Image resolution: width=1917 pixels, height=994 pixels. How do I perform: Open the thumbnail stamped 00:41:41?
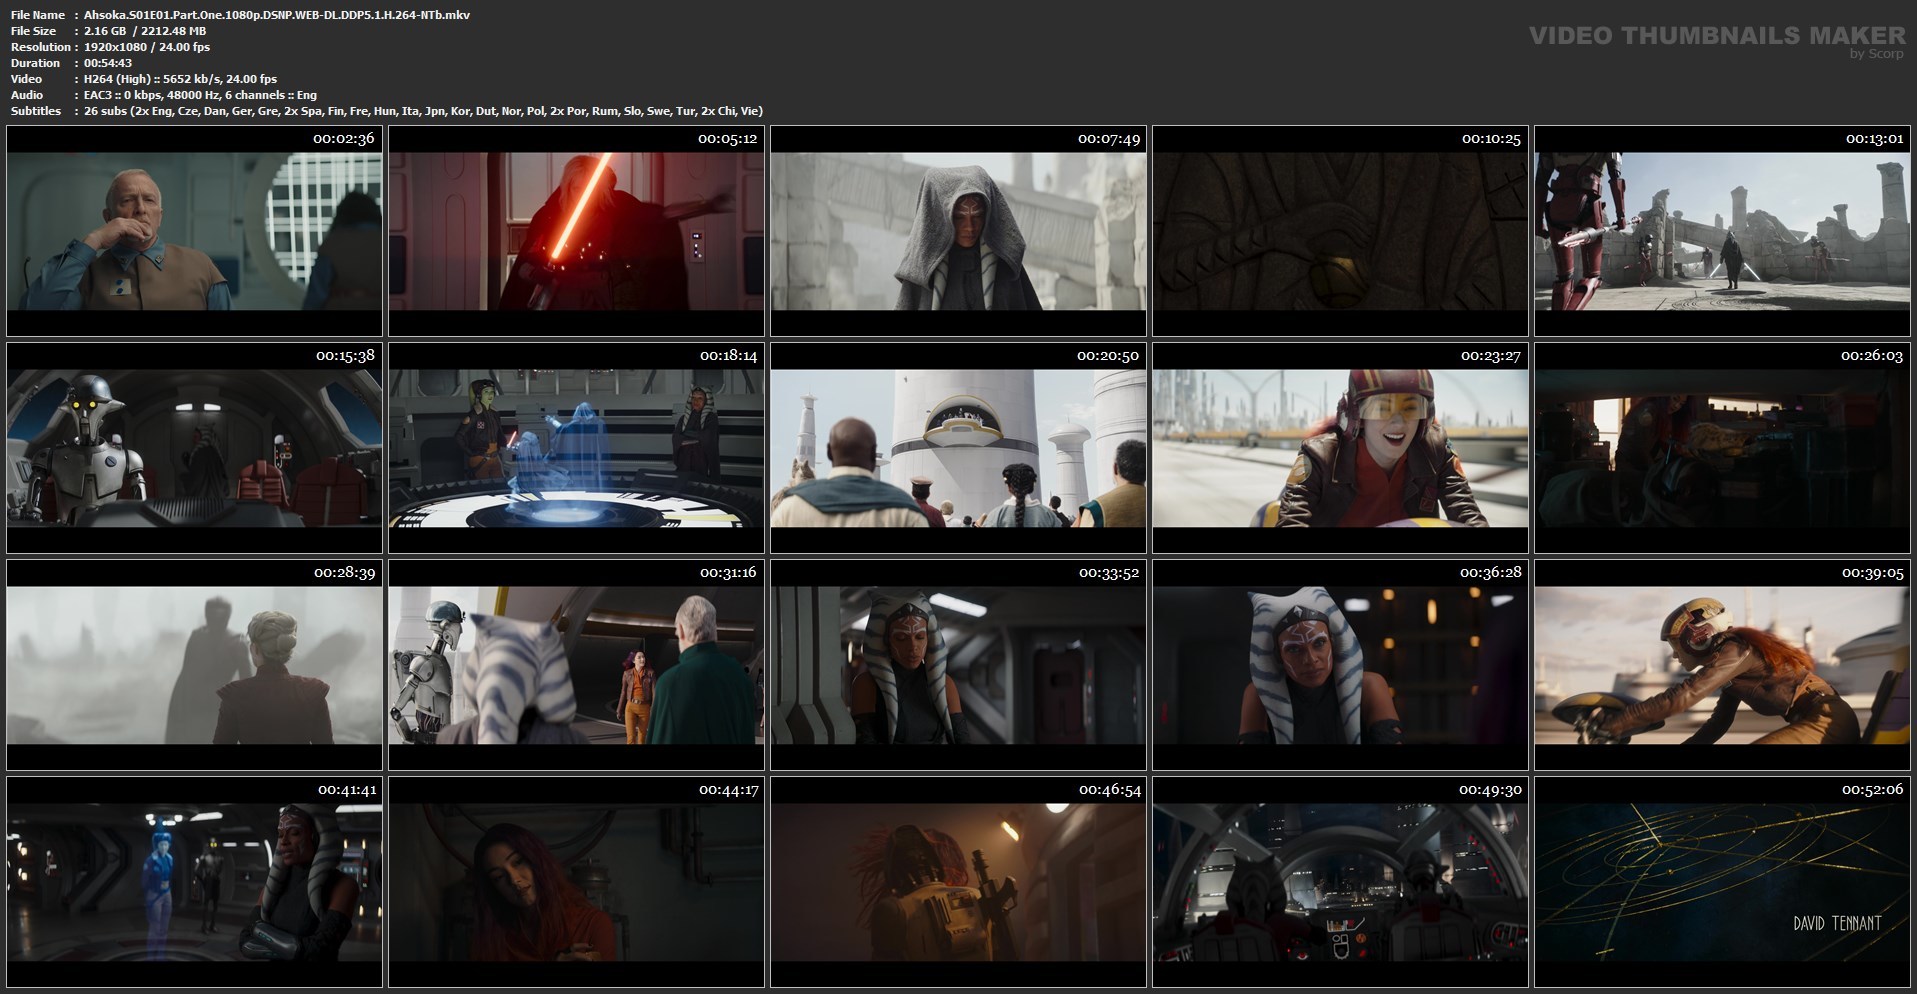[194, 882]
